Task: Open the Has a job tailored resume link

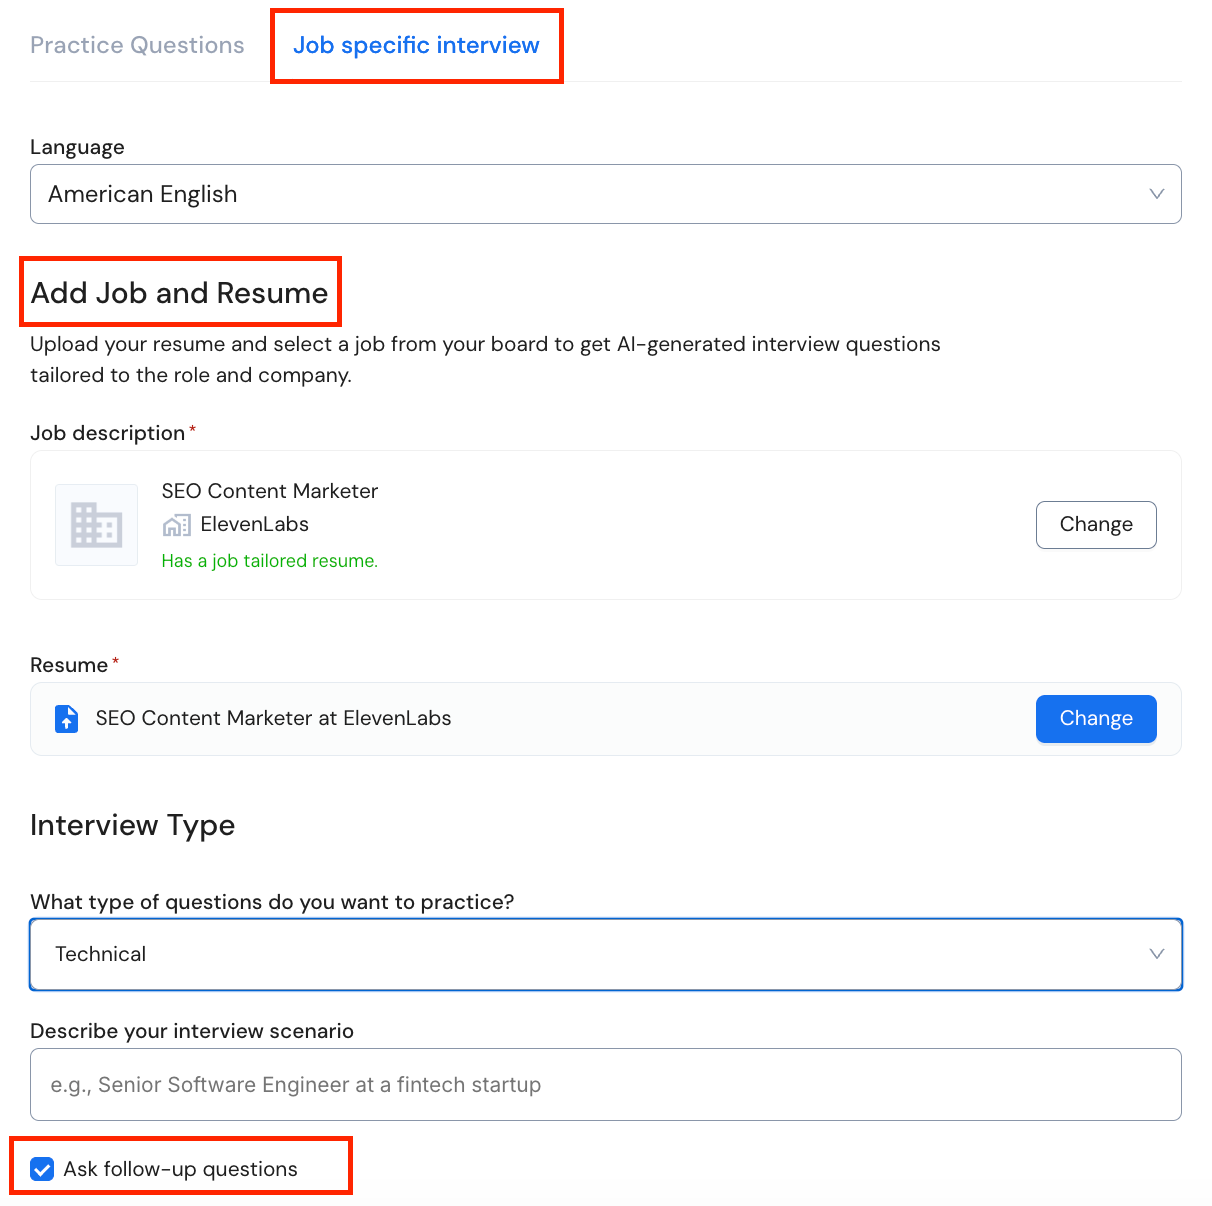Action: coord(269,560)
